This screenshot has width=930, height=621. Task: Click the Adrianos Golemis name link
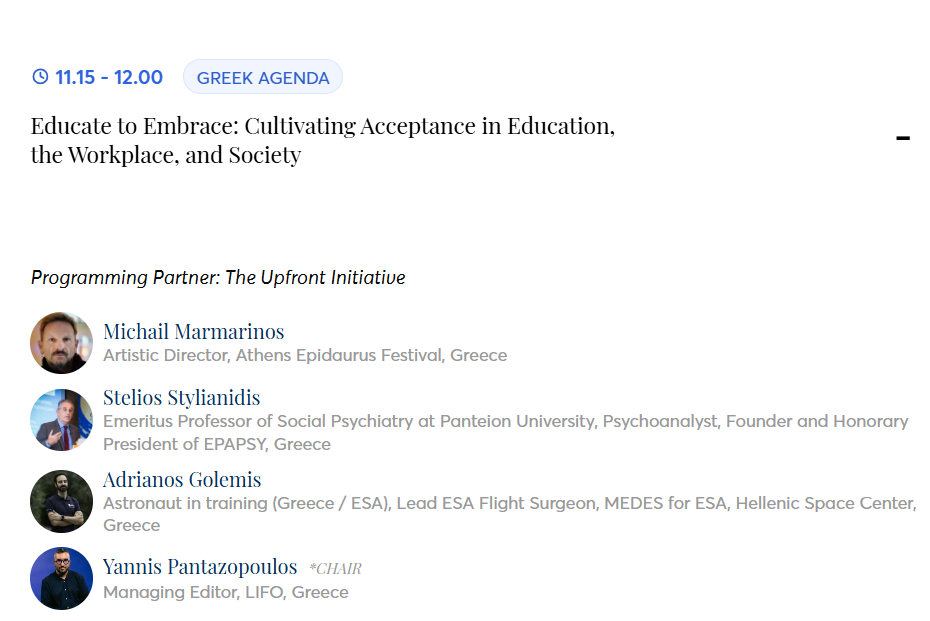pyautogui.click(x=182, y=479)
